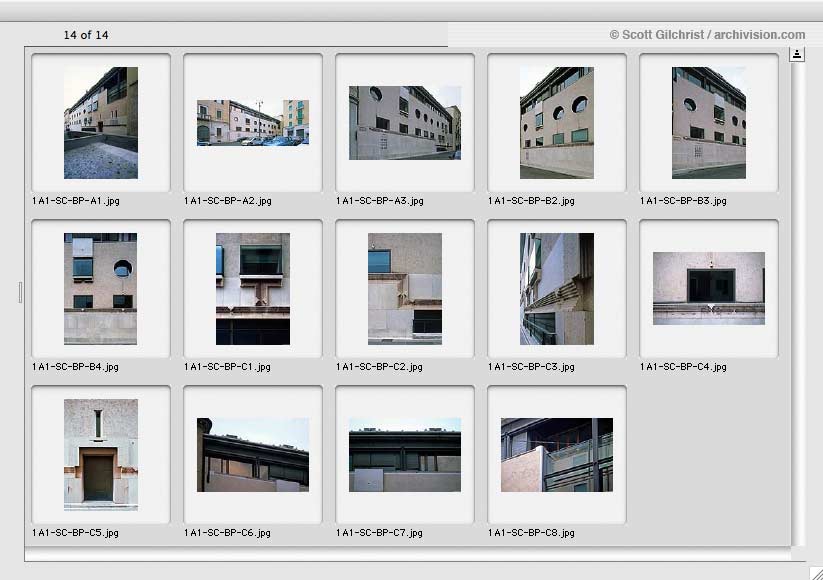Click the "14 of 14" item counter
The width and height of the screenshot is (823, 580).
(x=86, y=35)
